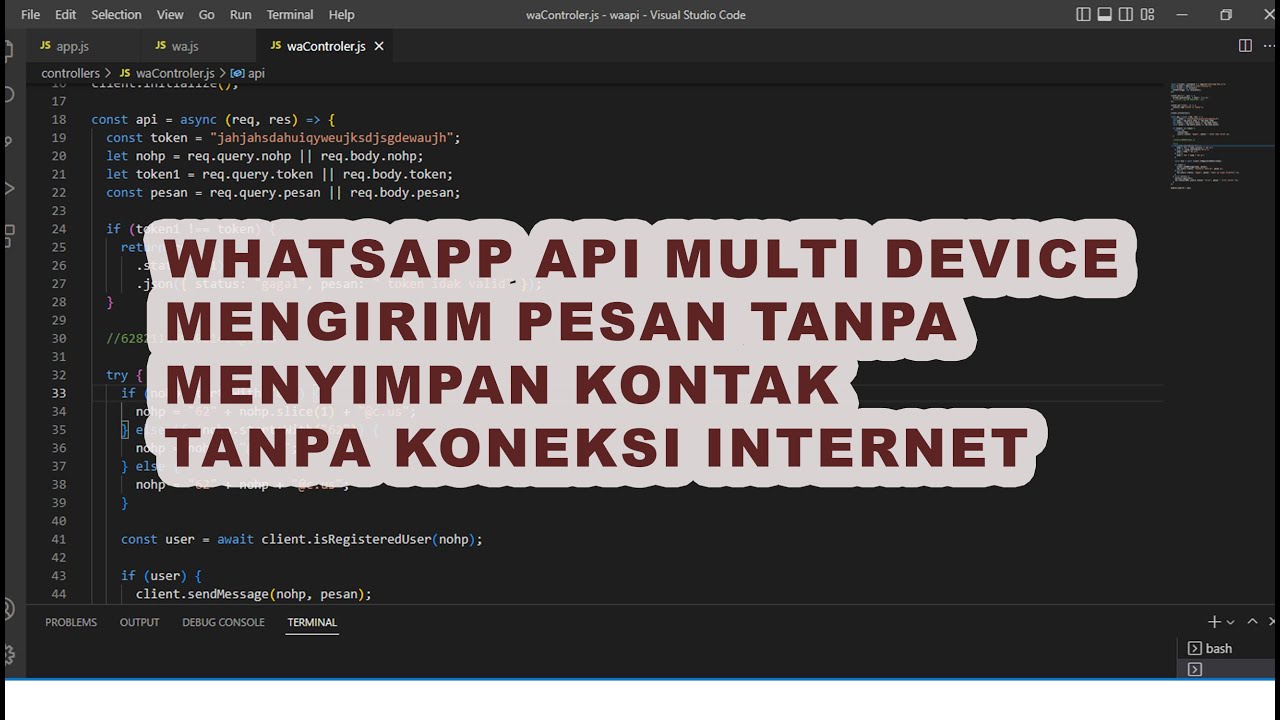Viewport: 1280px width, 720px height.
Task: Restore down the VS Code window
Action: coord(1226,15)
